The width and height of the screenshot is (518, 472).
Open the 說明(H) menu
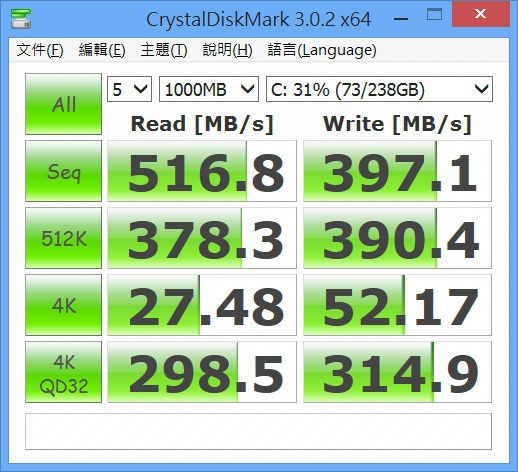coord(227,50)
